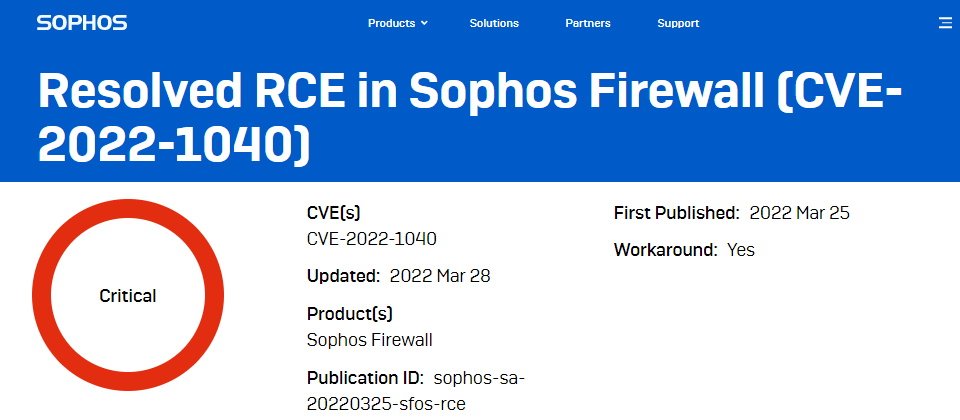Click the CVE(s) field label
The width and height of the screenshot is (960, 420).
tap(334, 212)
